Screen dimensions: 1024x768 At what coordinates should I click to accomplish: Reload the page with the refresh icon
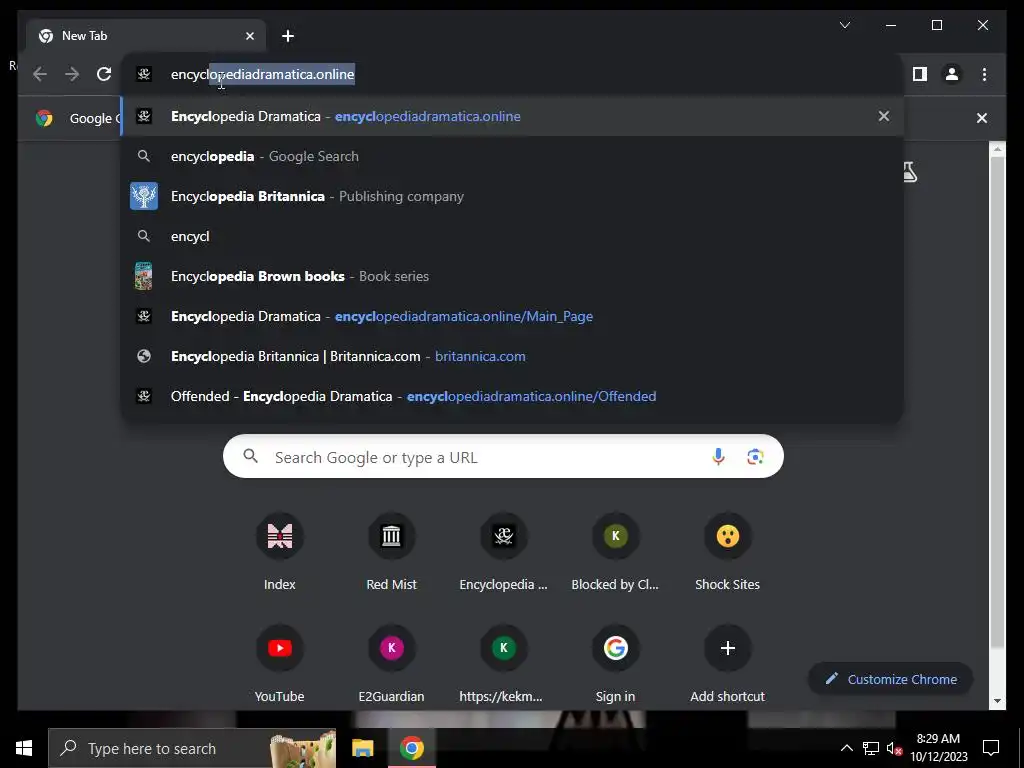click(x=104, y=74)
